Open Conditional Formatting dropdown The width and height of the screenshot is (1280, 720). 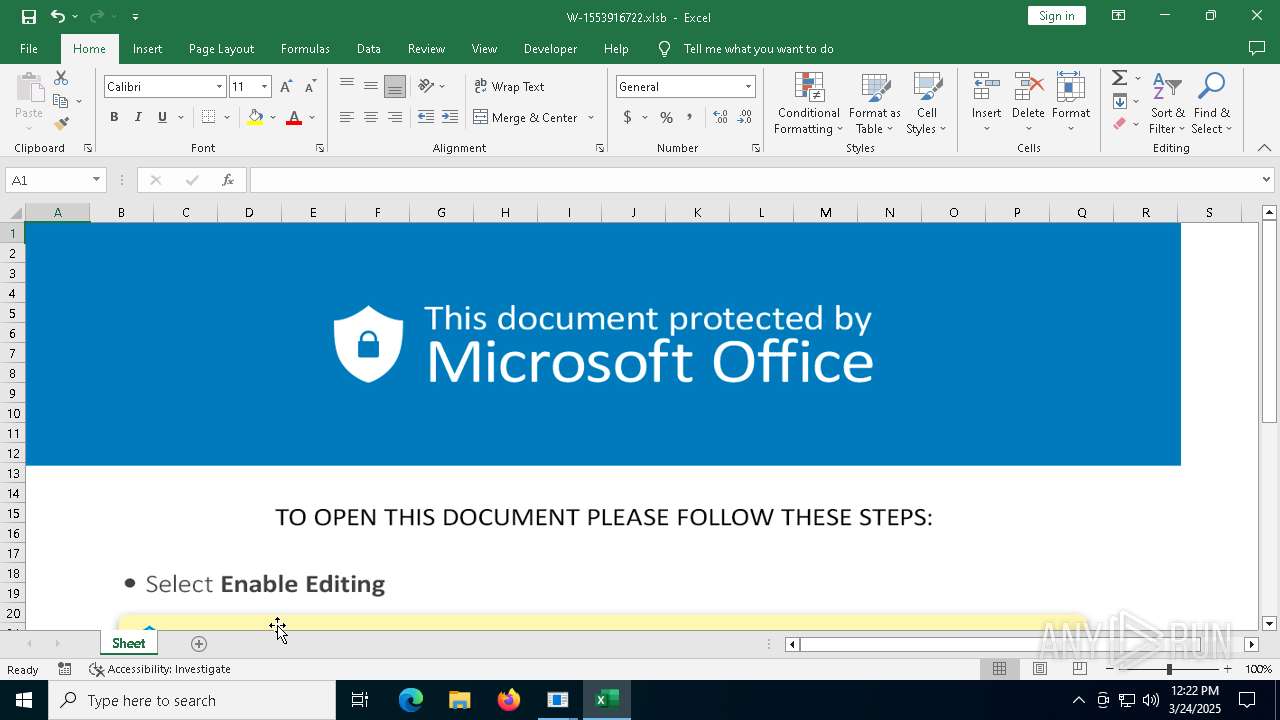click(809, 103)
